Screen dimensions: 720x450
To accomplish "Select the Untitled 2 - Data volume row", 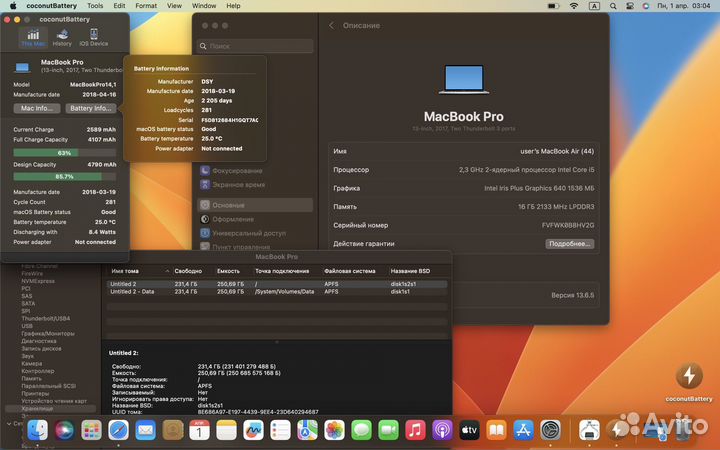I will point(277,292).
